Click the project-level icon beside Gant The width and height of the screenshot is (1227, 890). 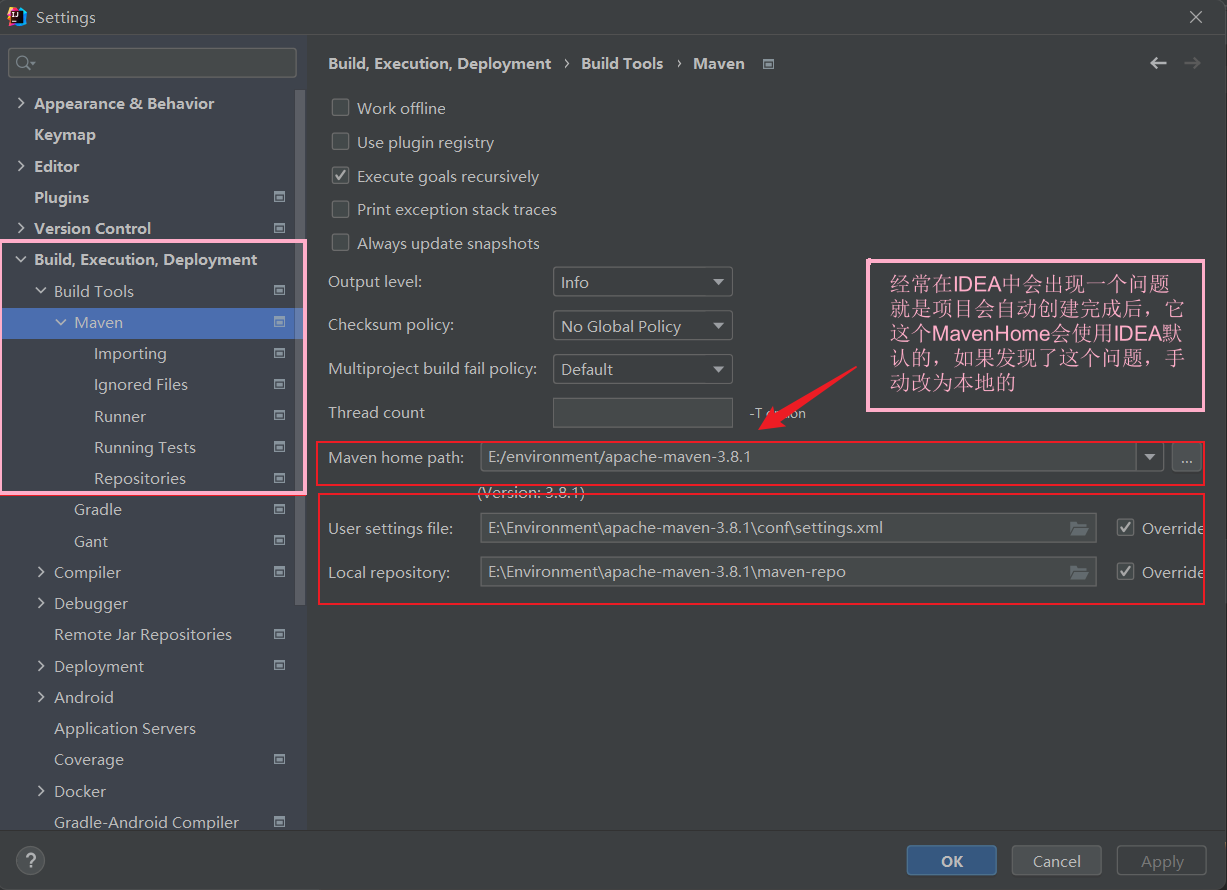point(280,541)
